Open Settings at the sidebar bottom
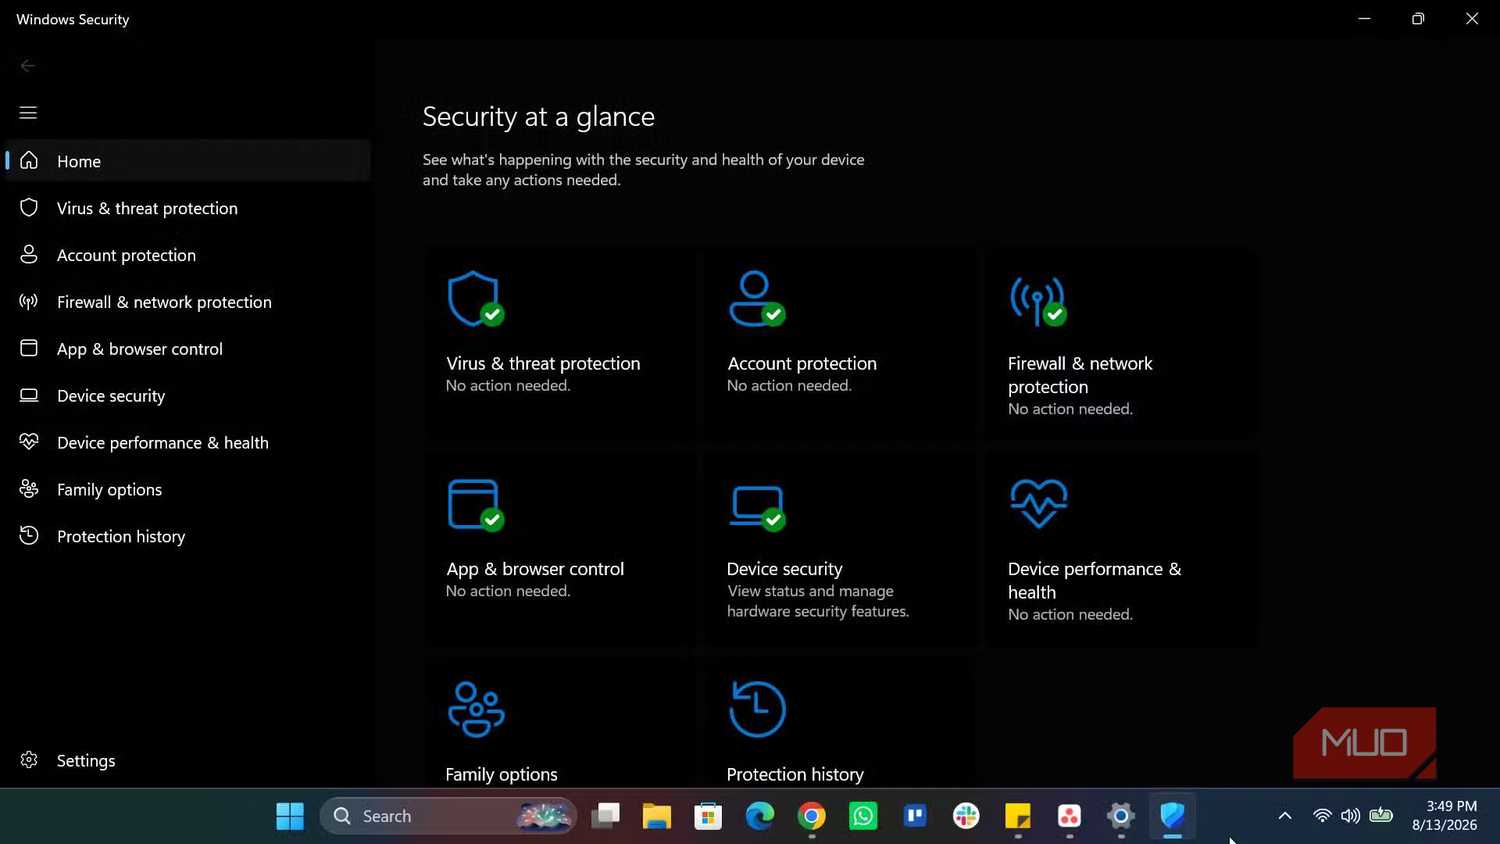The image size is (1500, 844). [188, 761]
